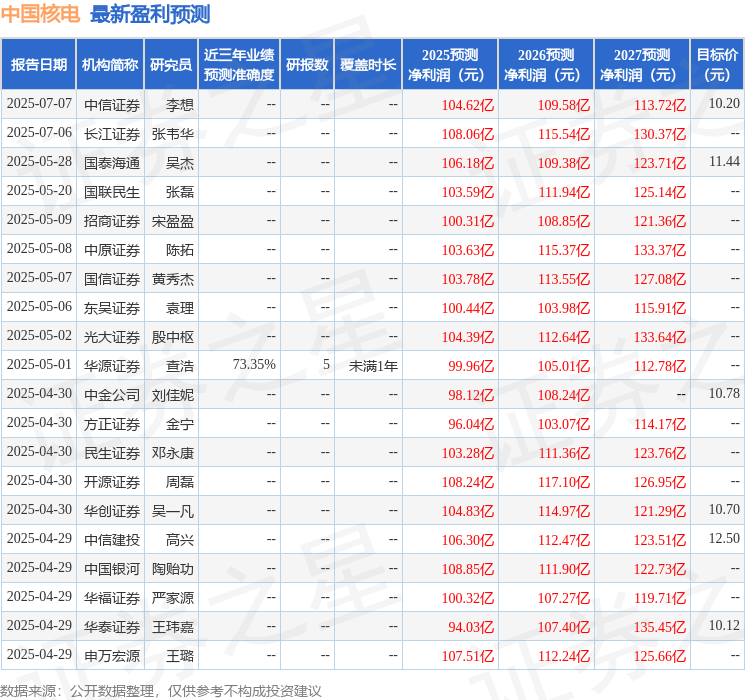This screenshot has height=700, width=745.
Task: Click target price 11.44
Action: (x=724, y=162)
